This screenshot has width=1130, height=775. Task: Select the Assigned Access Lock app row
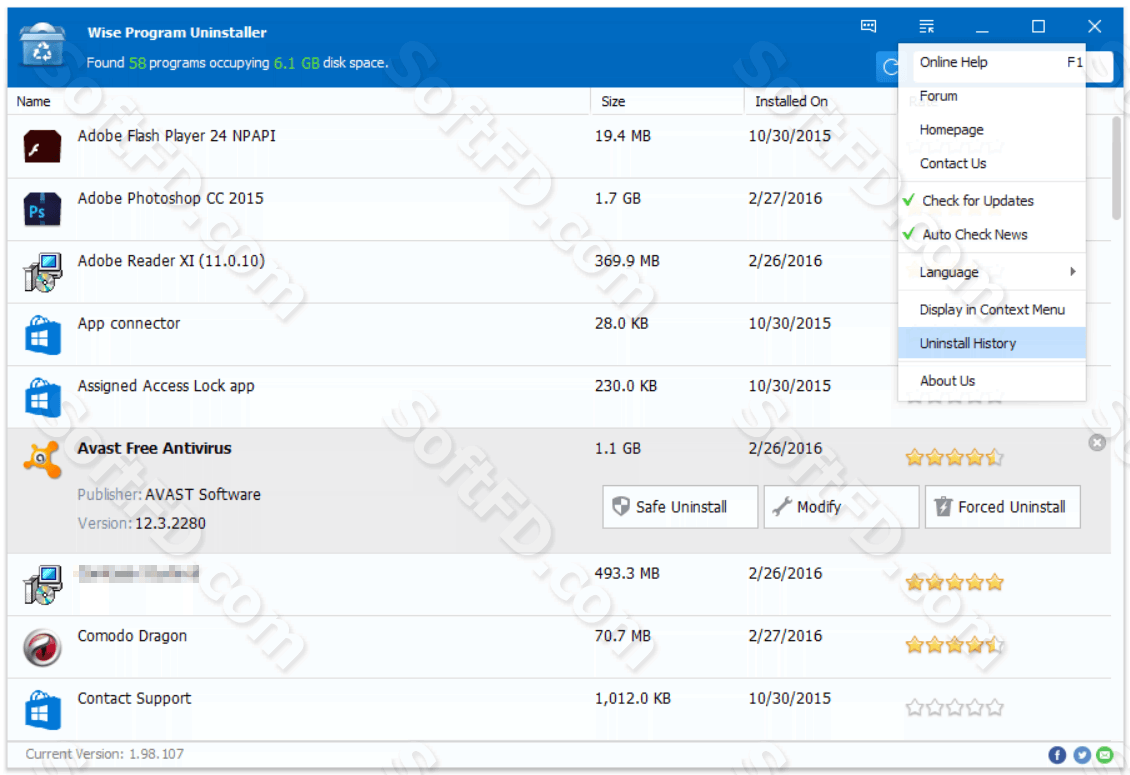559,397
